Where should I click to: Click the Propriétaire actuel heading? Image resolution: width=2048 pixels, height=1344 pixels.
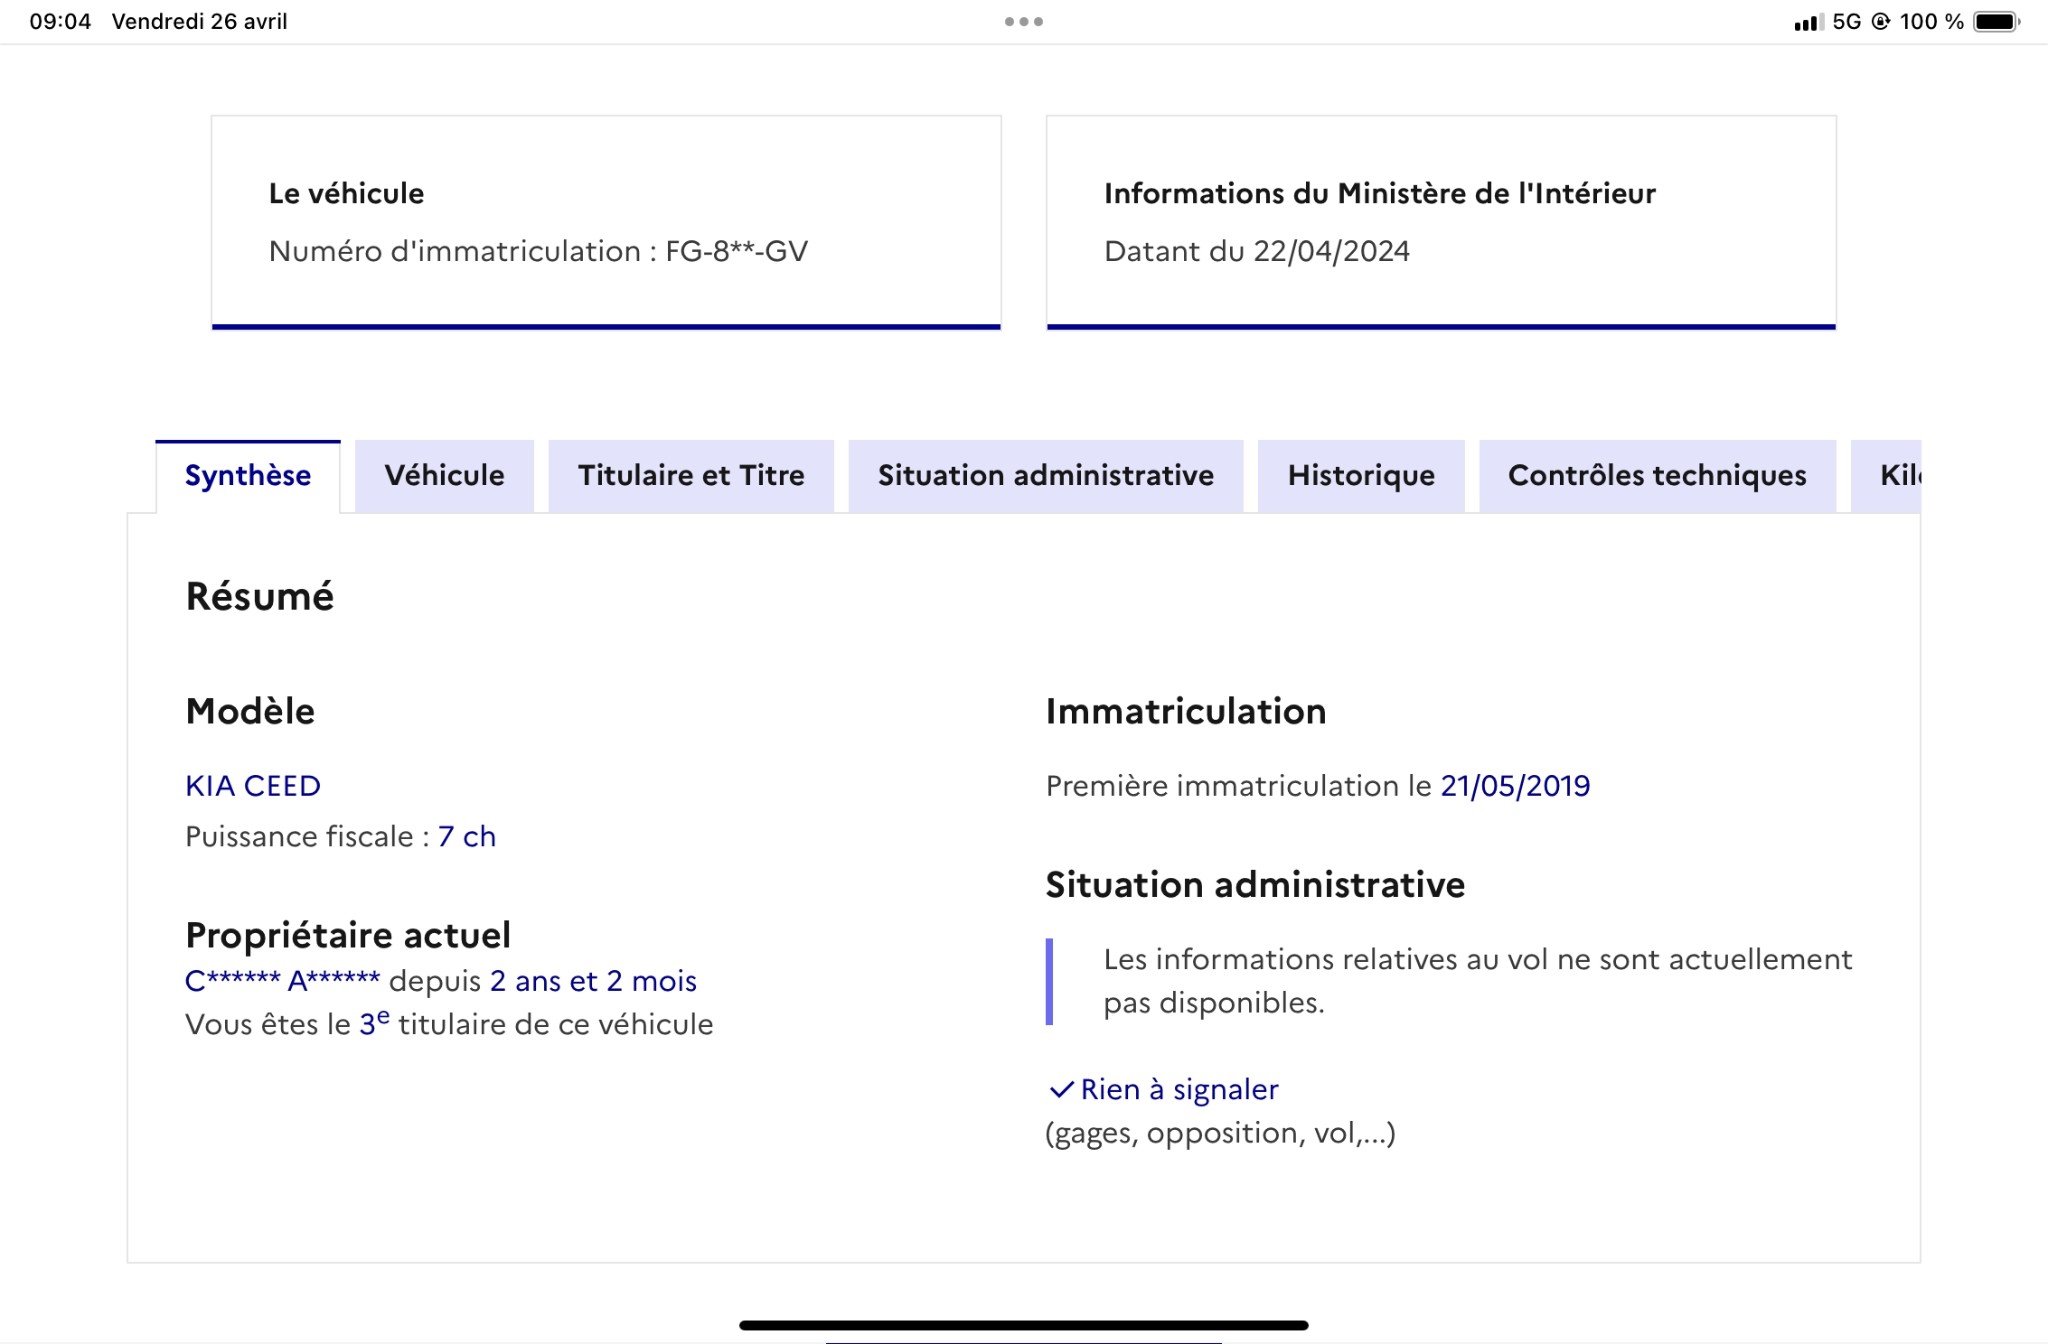348,935
